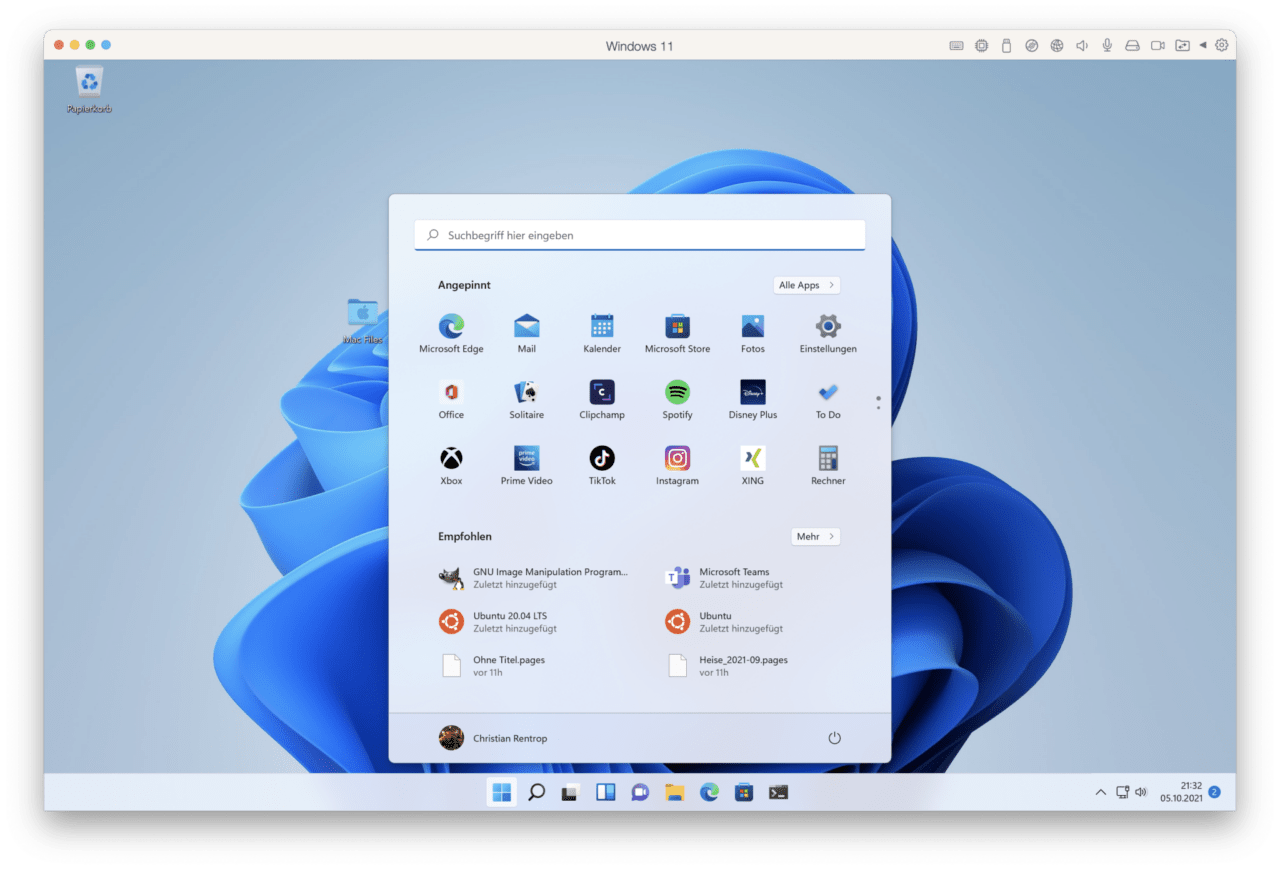The image size is (1280, 869).
Task: Open the power options button
Action: click(835, 738)
